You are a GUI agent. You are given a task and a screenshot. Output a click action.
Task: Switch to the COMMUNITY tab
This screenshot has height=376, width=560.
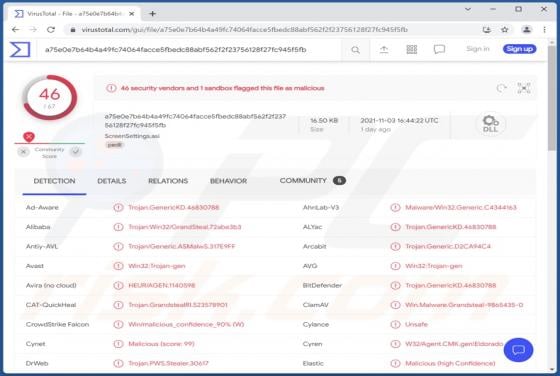click(312, 181)
